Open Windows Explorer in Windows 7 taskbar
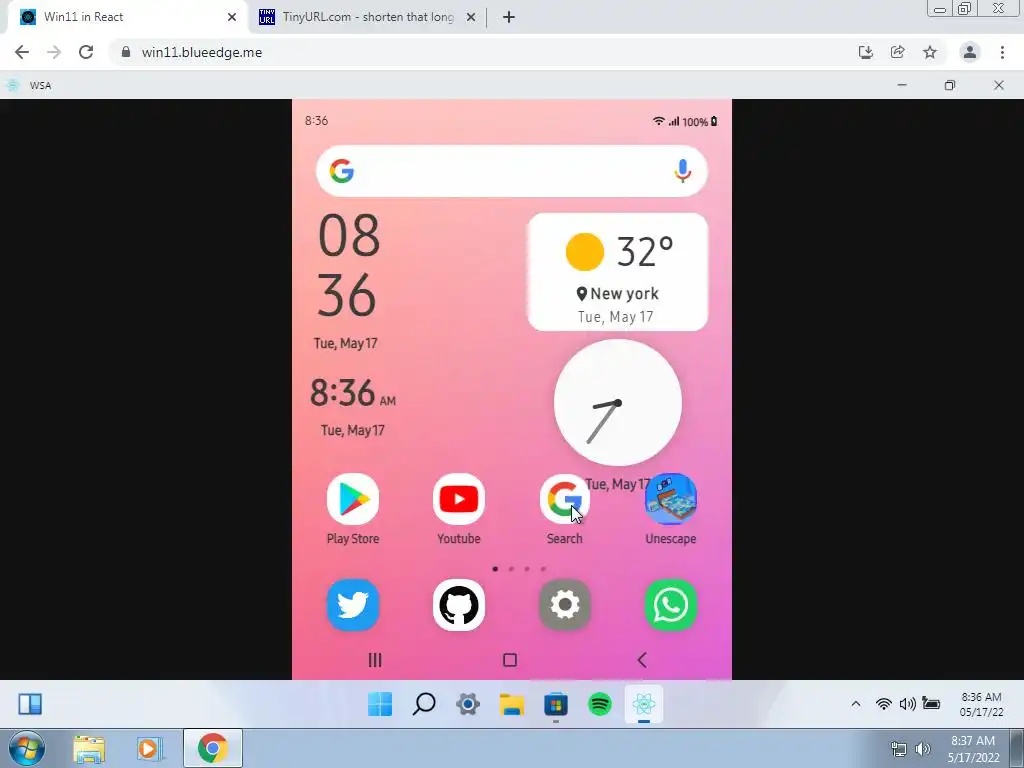This screenshot has height=768, width=1024. tap(89, 748)
